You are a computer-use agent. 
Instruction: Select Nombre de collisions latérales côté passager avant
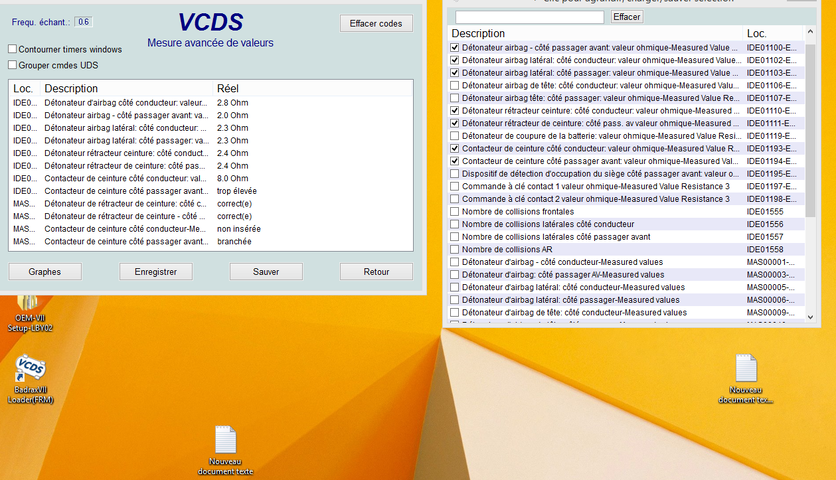627,237
